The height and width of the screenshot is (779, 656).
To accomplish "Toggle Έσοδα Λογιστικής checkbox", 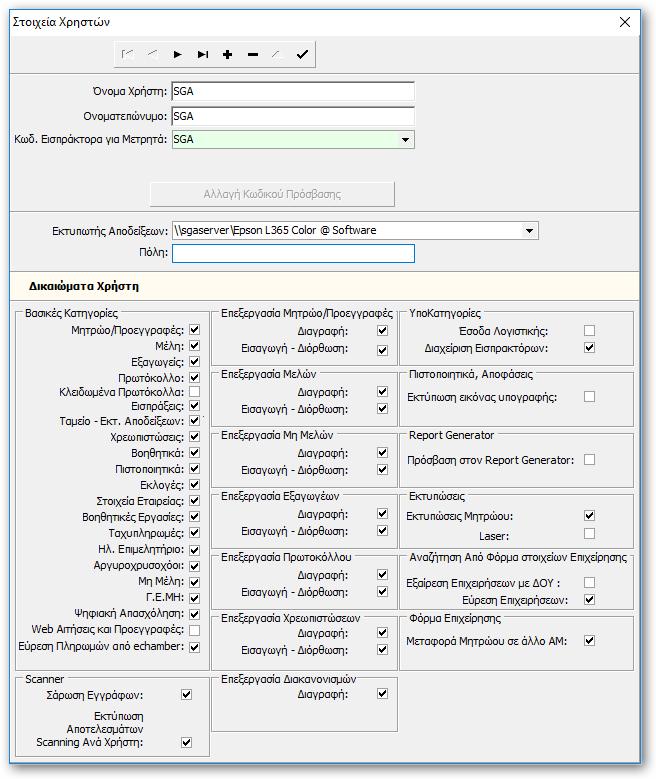I will [x=589, y=330].
